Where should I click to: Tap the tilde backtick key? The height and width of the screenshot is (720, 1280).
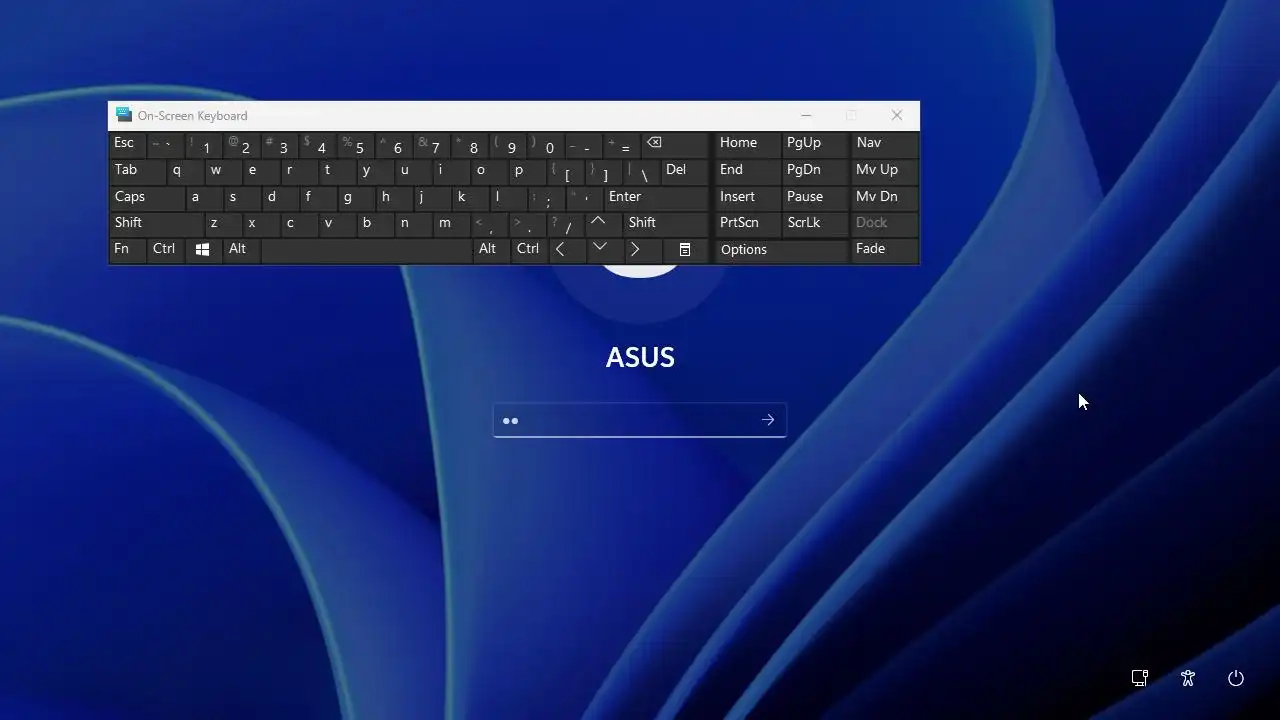[x=165, y=144]
